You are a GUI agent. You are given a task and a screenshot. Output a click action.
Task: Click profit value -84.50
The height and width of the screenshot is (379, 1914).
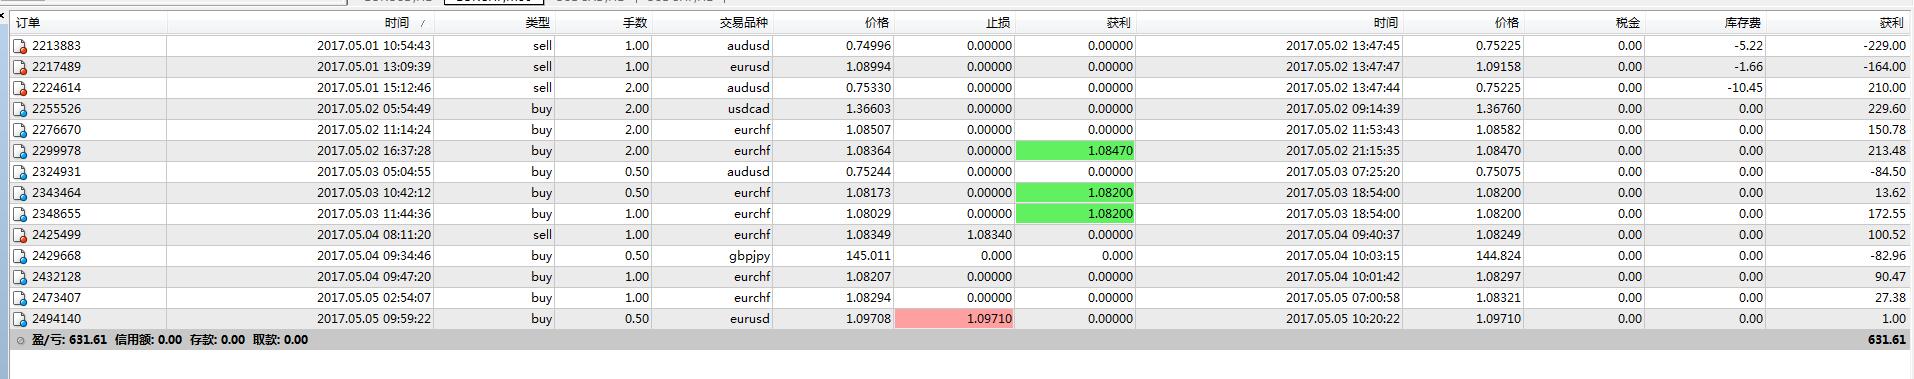coord(1887,172)
